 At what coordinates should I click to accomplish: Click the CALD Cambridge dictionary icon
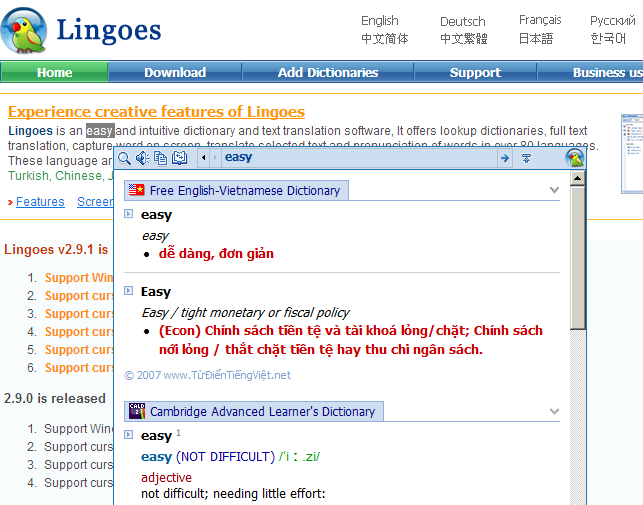tap(137, 411)
